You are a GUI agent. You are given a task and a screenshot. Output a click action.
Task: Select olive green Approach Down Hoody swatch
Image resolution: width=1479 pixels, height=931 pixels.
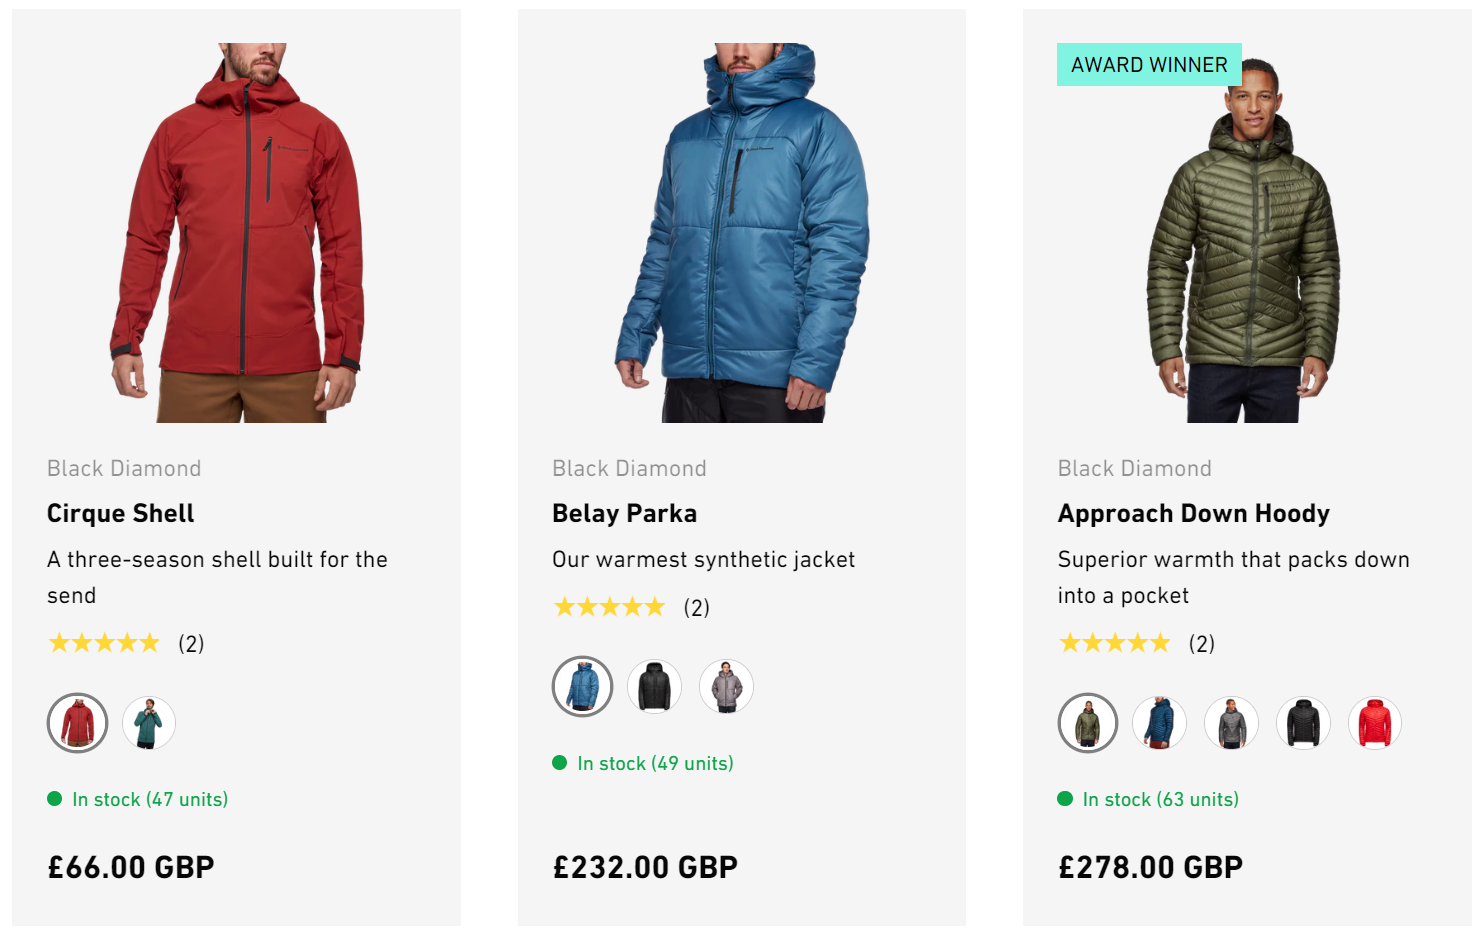click(1088, 723)
